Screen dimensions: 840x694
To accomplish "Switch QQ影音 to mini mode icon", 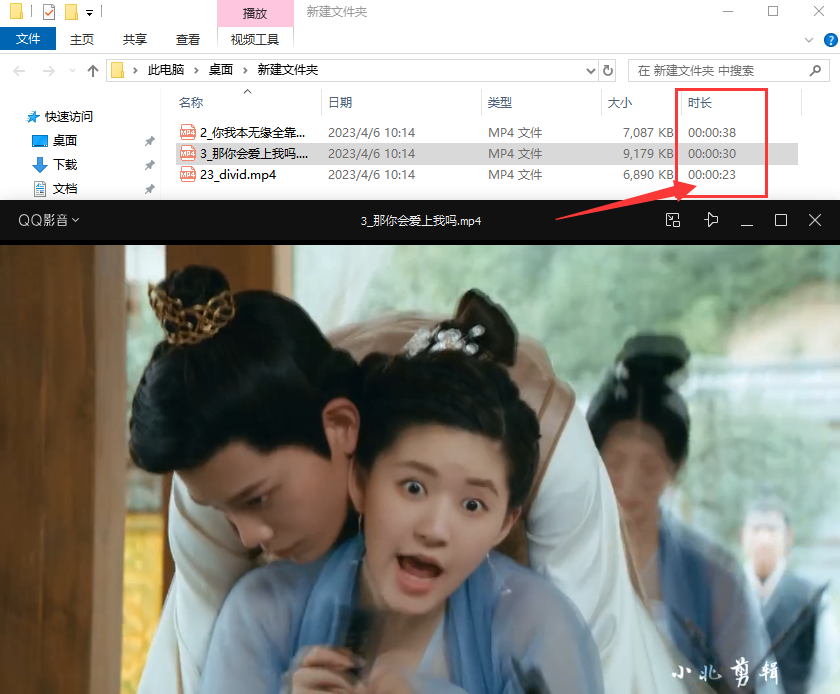I will pos(673,220).
